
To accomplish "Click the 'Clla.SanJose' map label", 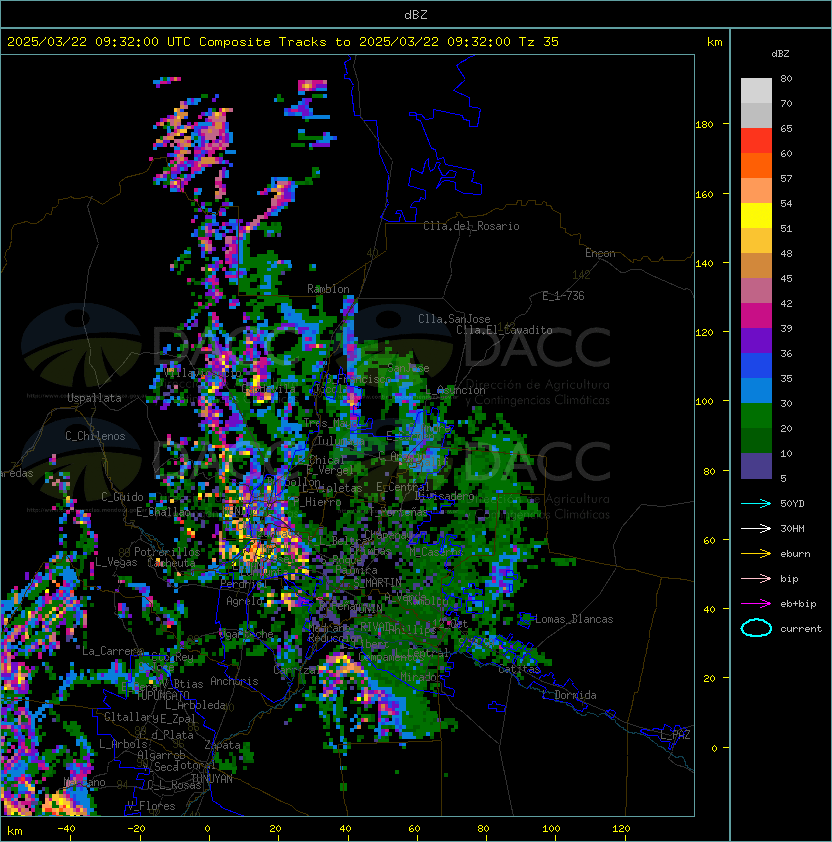I will click(454, 319).
